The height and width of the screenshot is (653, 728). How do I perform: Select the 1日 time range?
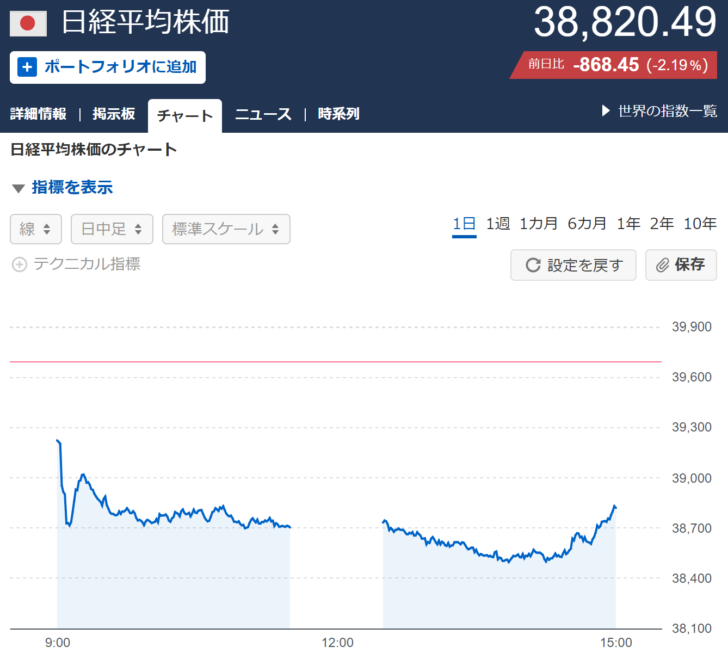(464, 224)
